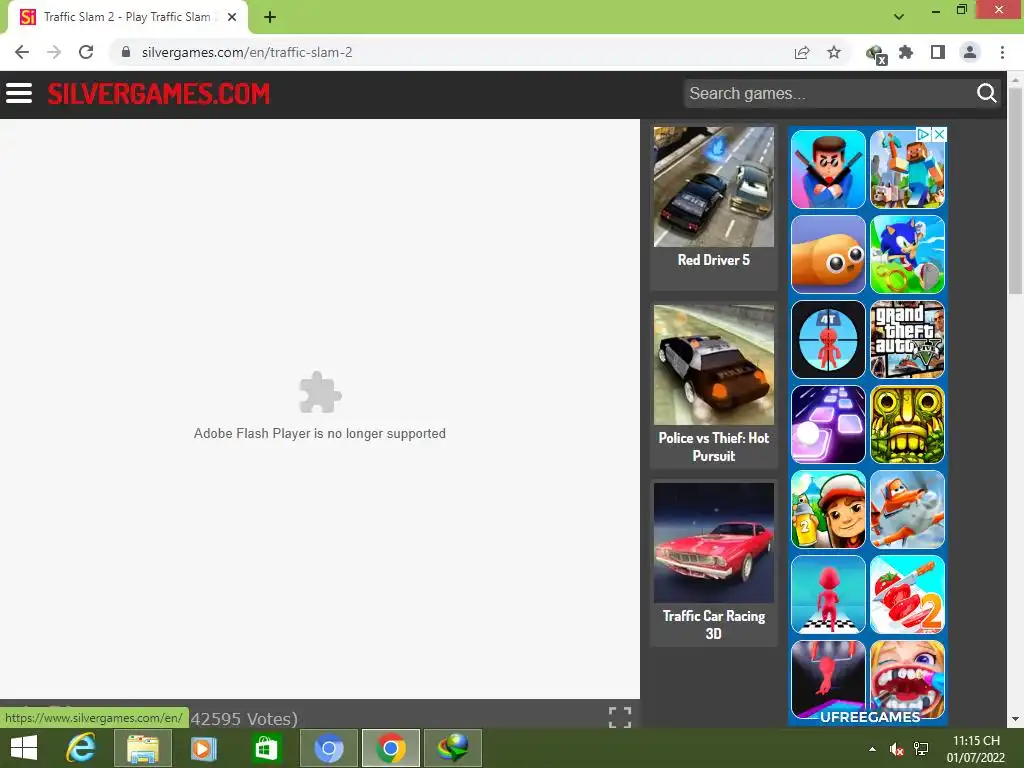The height and width of the screenshot is (768, 1024).
Task: Click the scrollbar down arrow
Action: (1015, 719)
